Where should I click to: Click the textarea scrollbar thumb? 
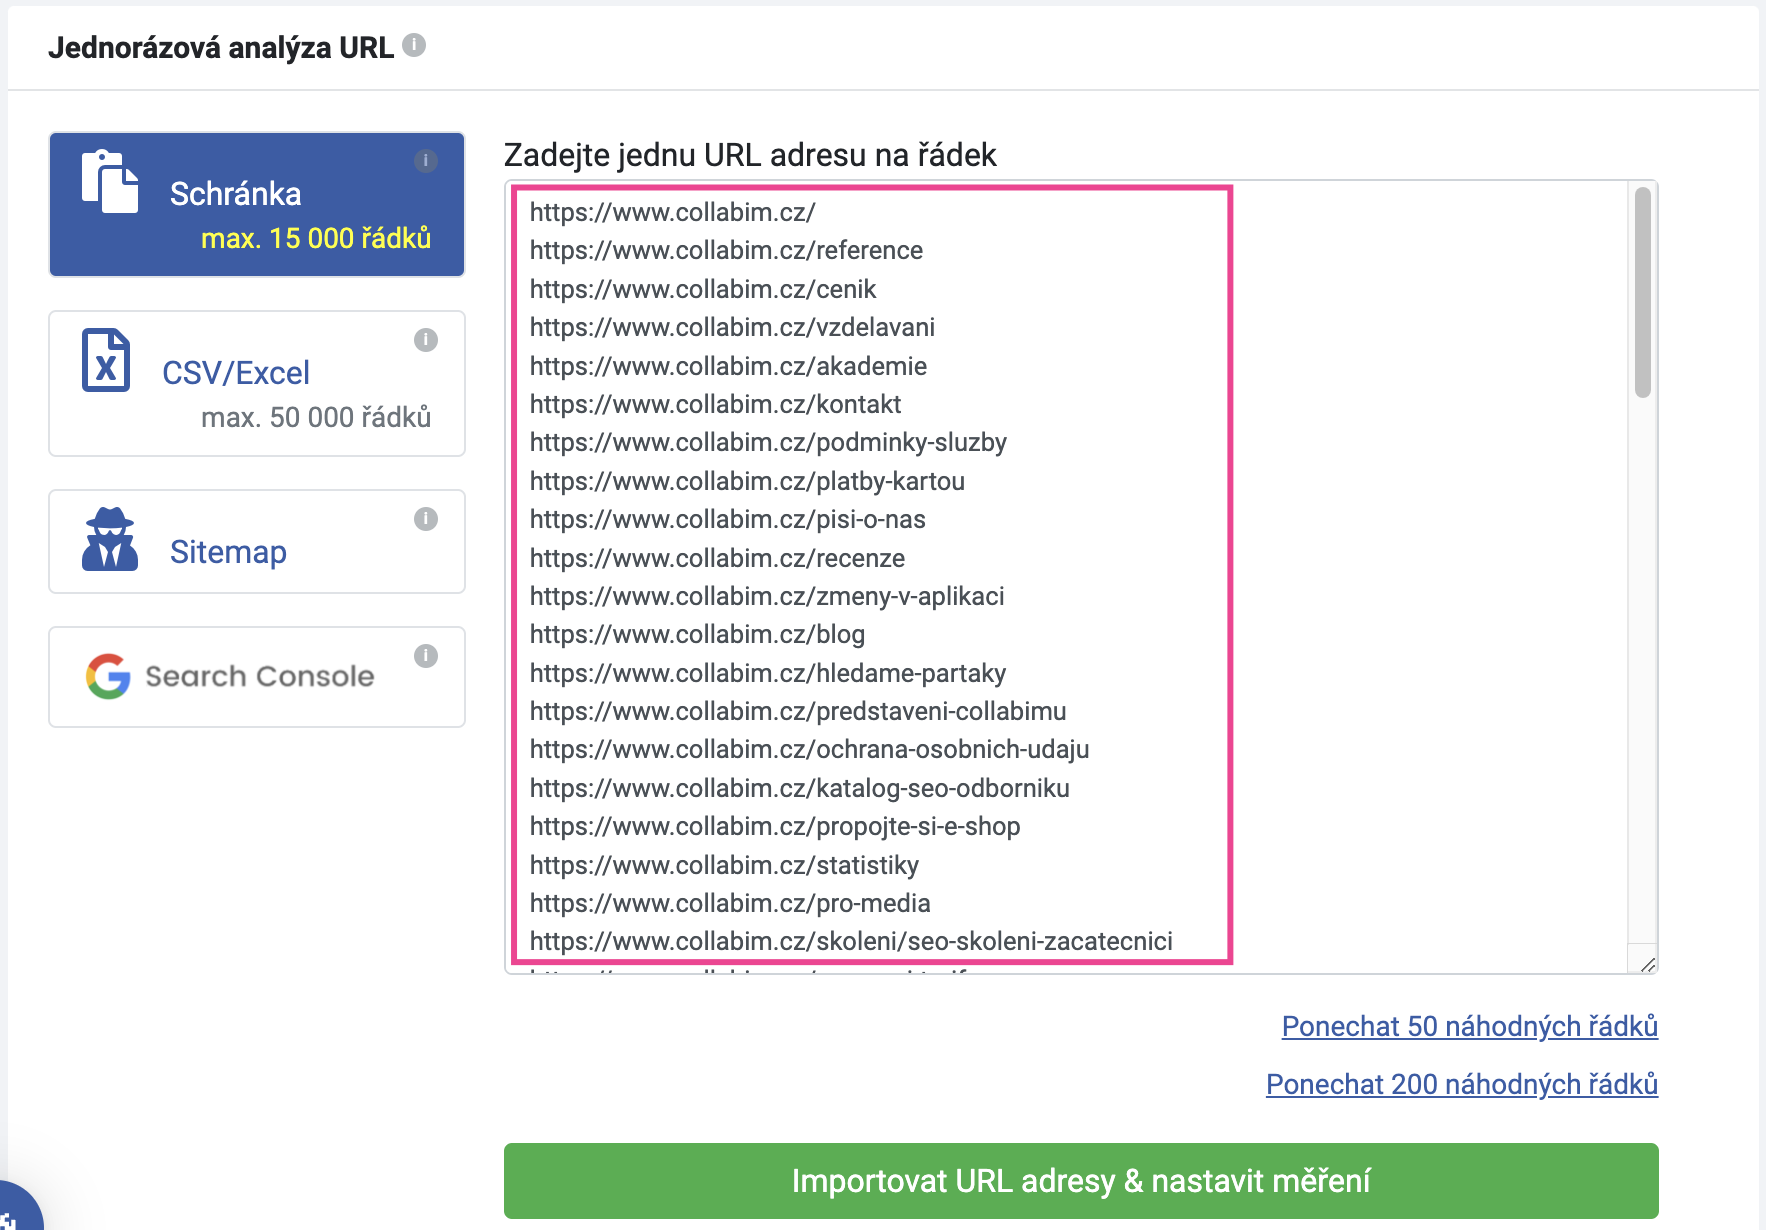pyautogui.click(x=1642, y=292)
